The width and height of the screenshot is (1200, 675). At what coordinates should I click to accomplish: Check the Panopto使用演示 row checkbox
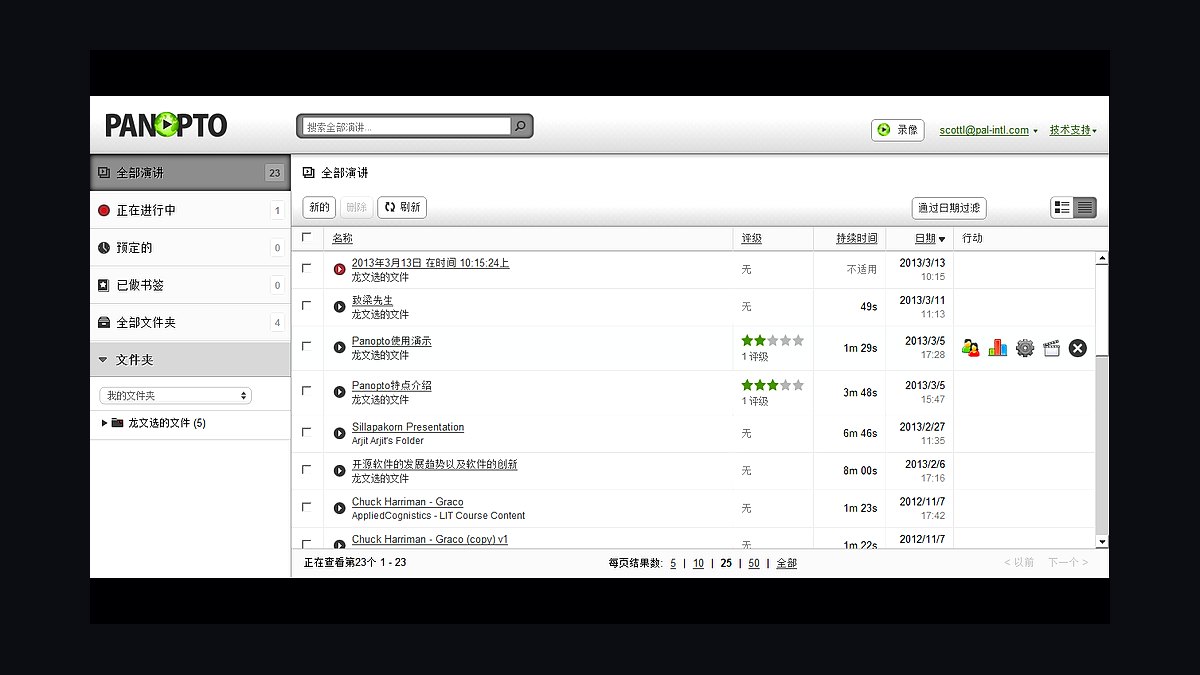pos(306,346)
